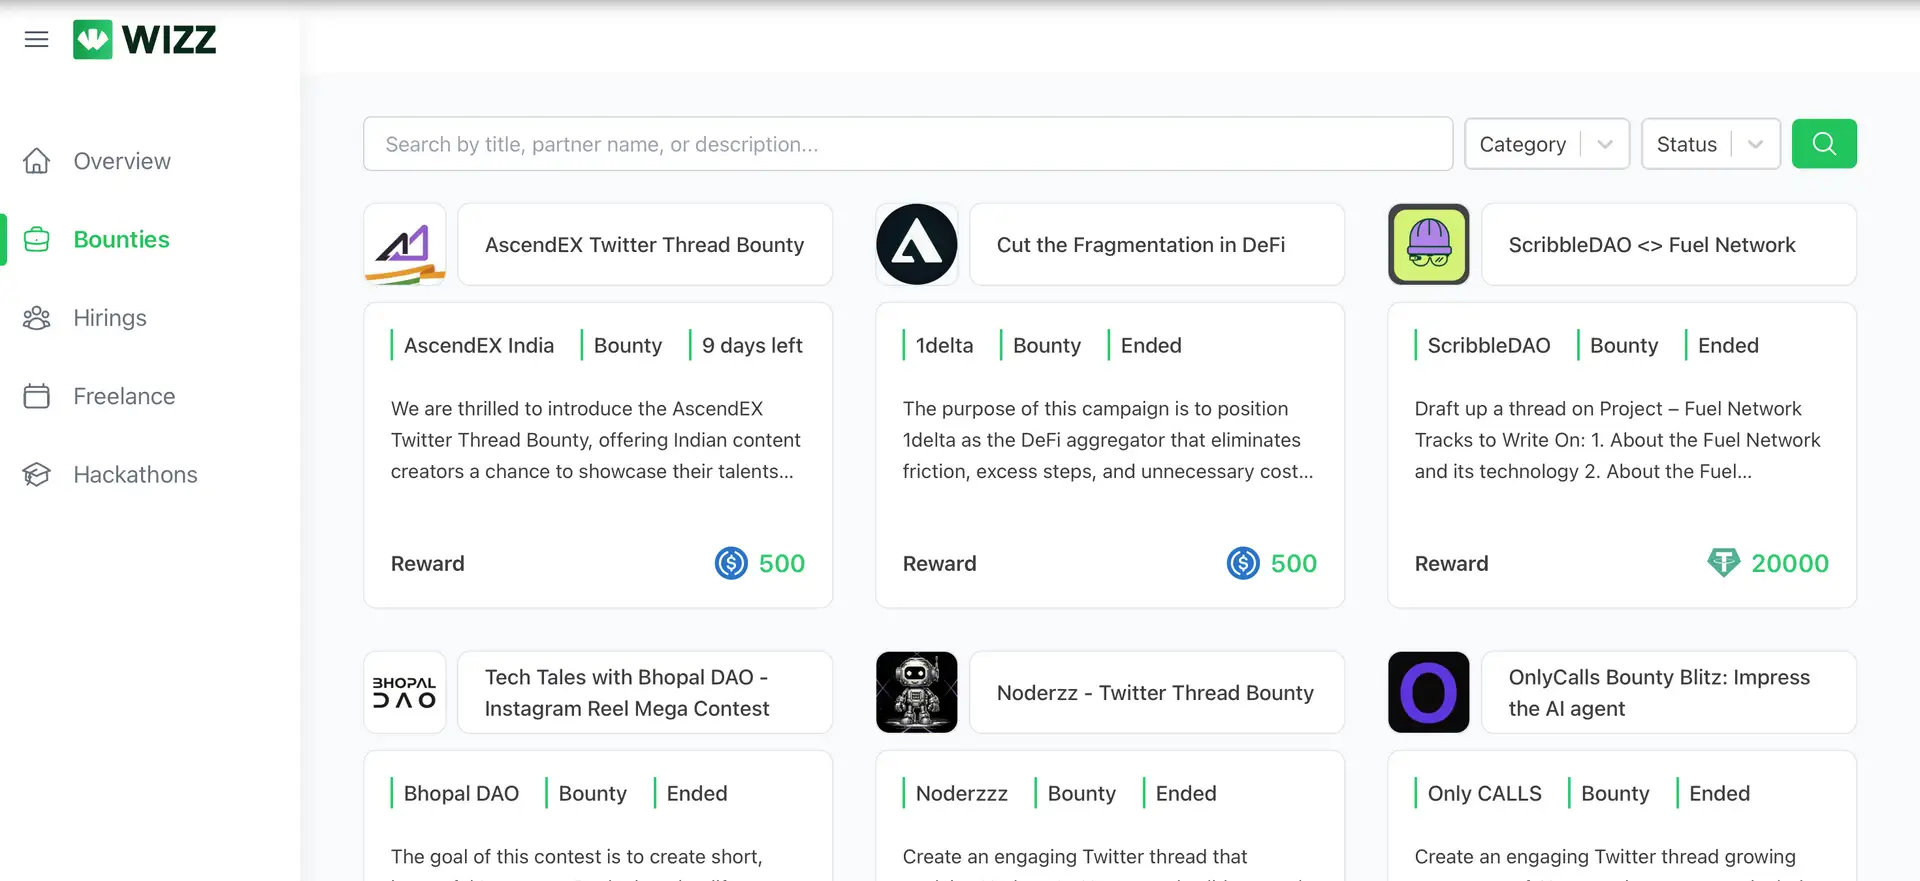Open the Hackathons section
This screenshot has height=881, width=1920.
tap(135, 475)
